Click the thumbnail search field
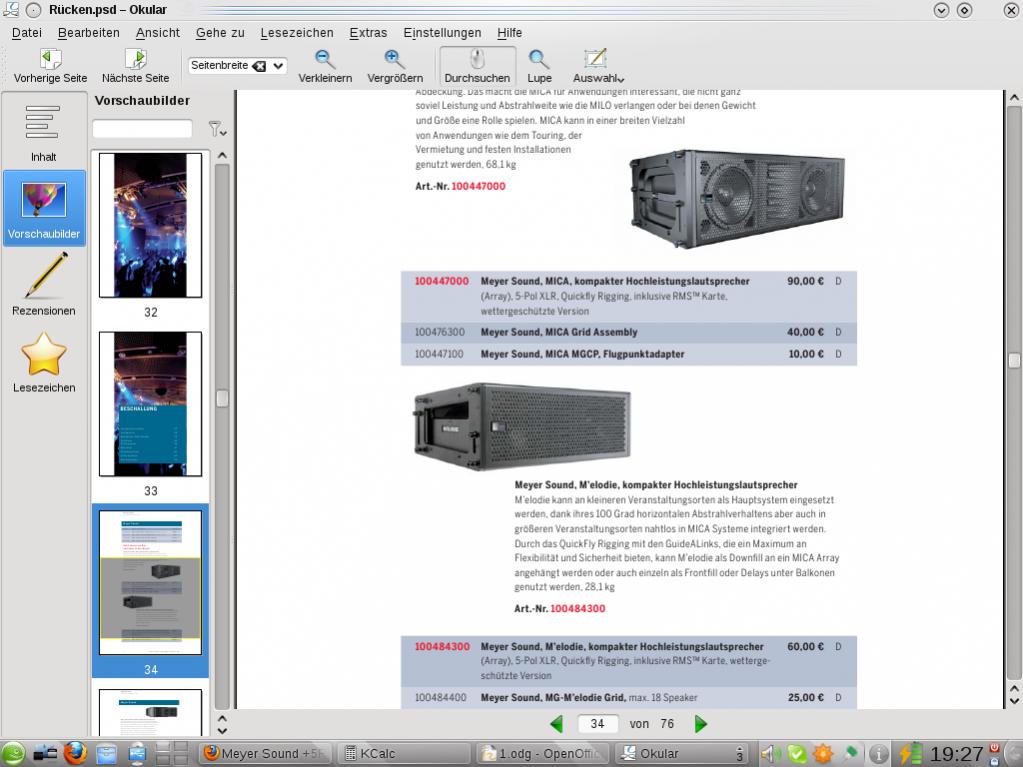Image resolution: width=1023 pixels, height=767 pixels. point(142,129)
